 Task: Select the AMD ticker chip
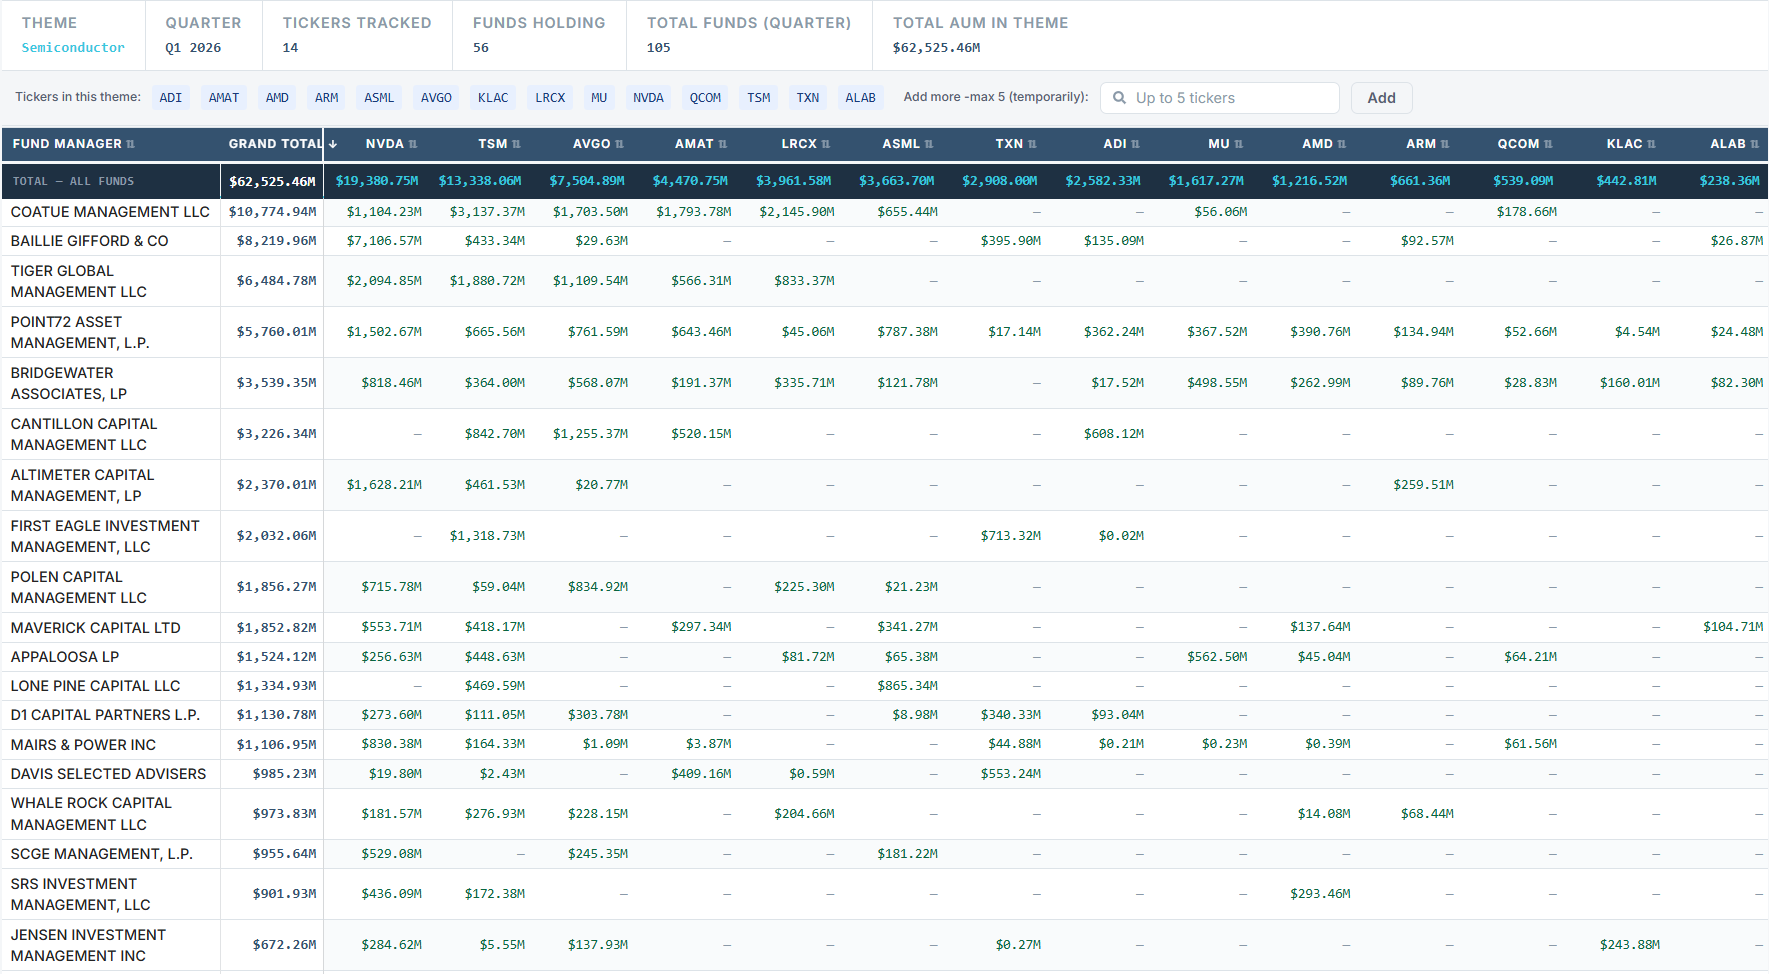[277, 98]
